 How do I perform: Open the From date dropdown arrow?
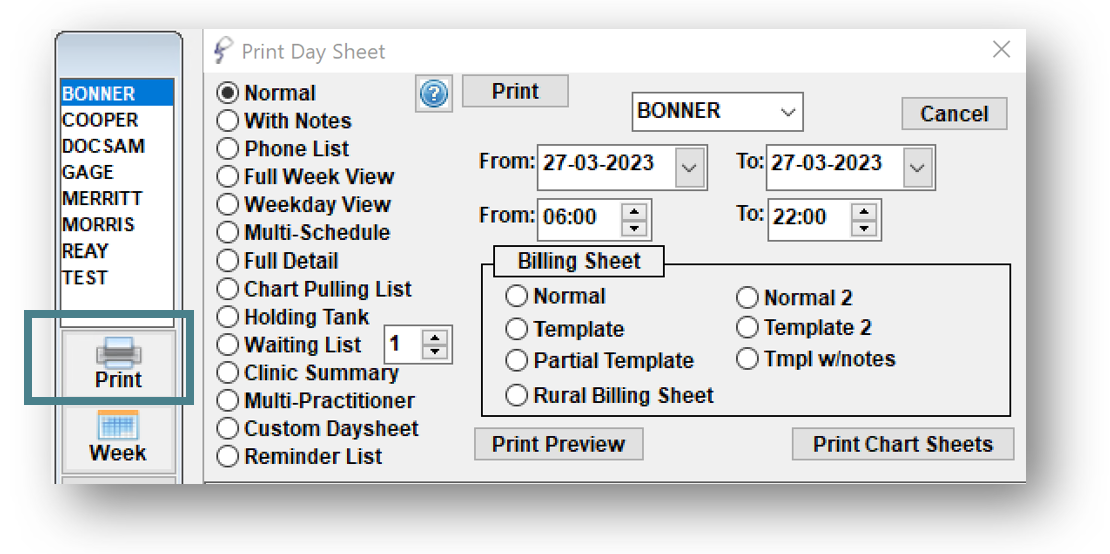(x=689, y=168)
